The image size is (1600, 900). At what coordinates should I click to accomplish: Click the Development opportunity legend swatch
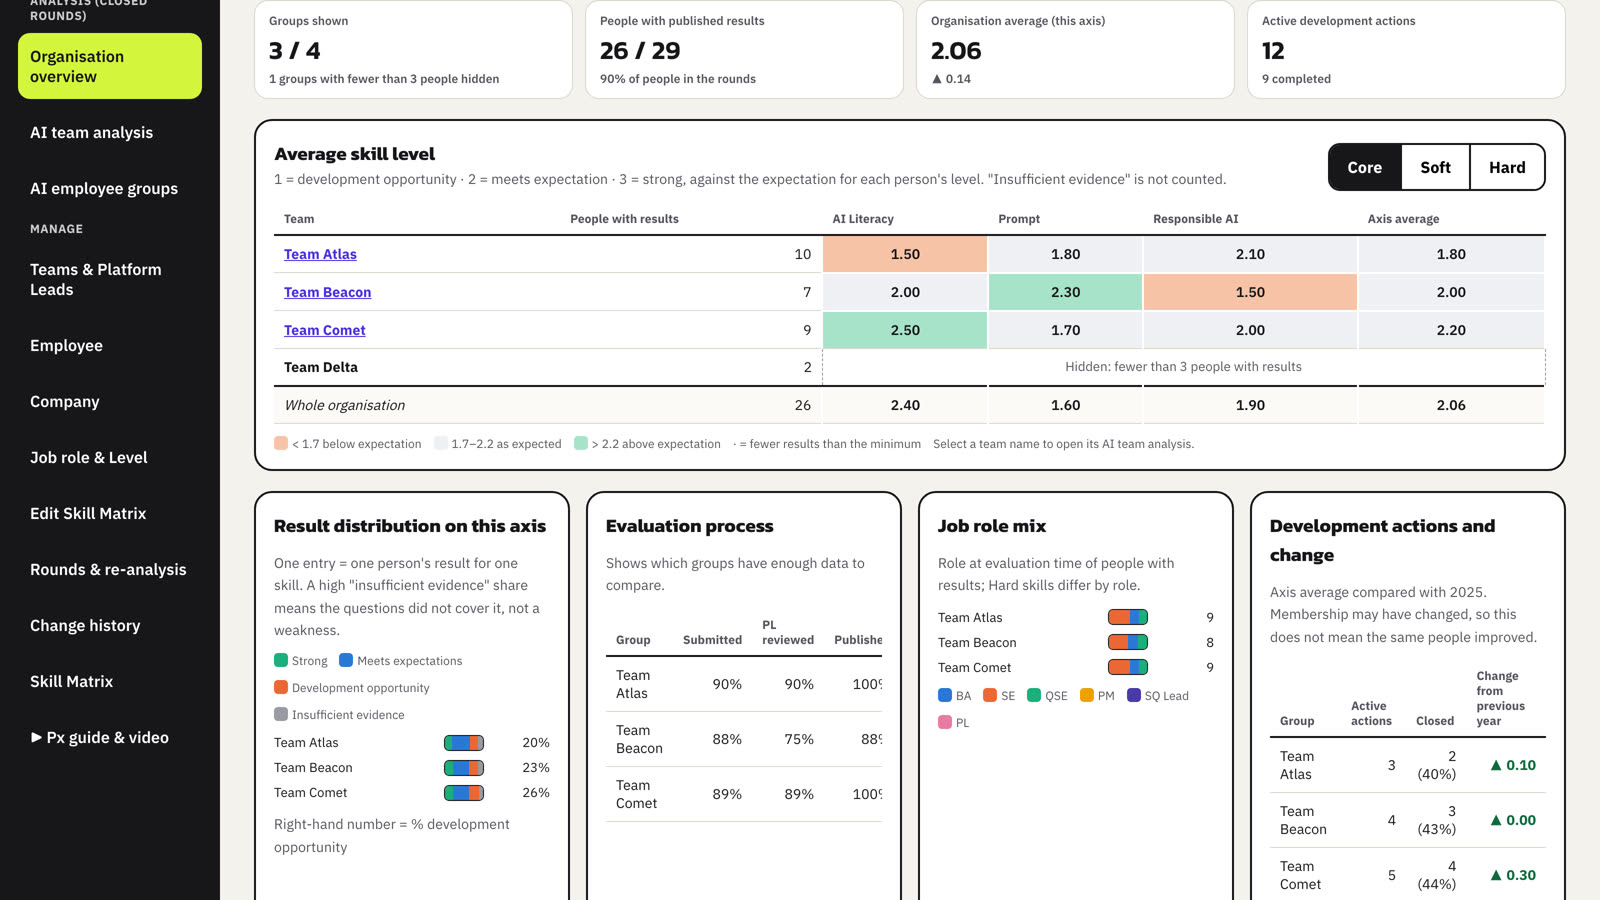(281, 687)
